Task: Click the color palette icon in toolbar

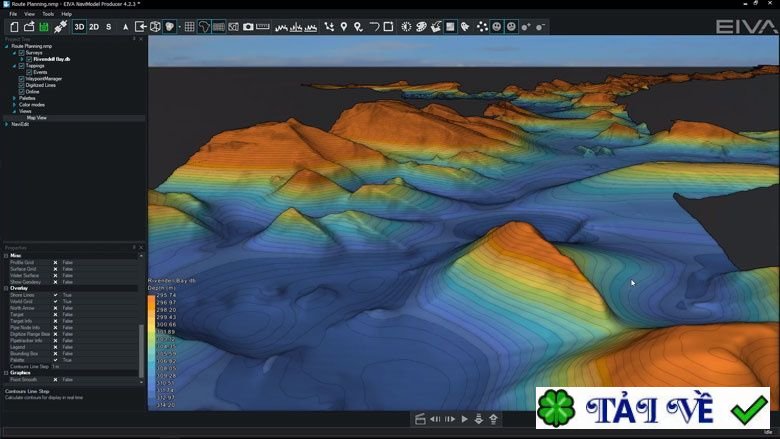Action: (x=419, y=27)
